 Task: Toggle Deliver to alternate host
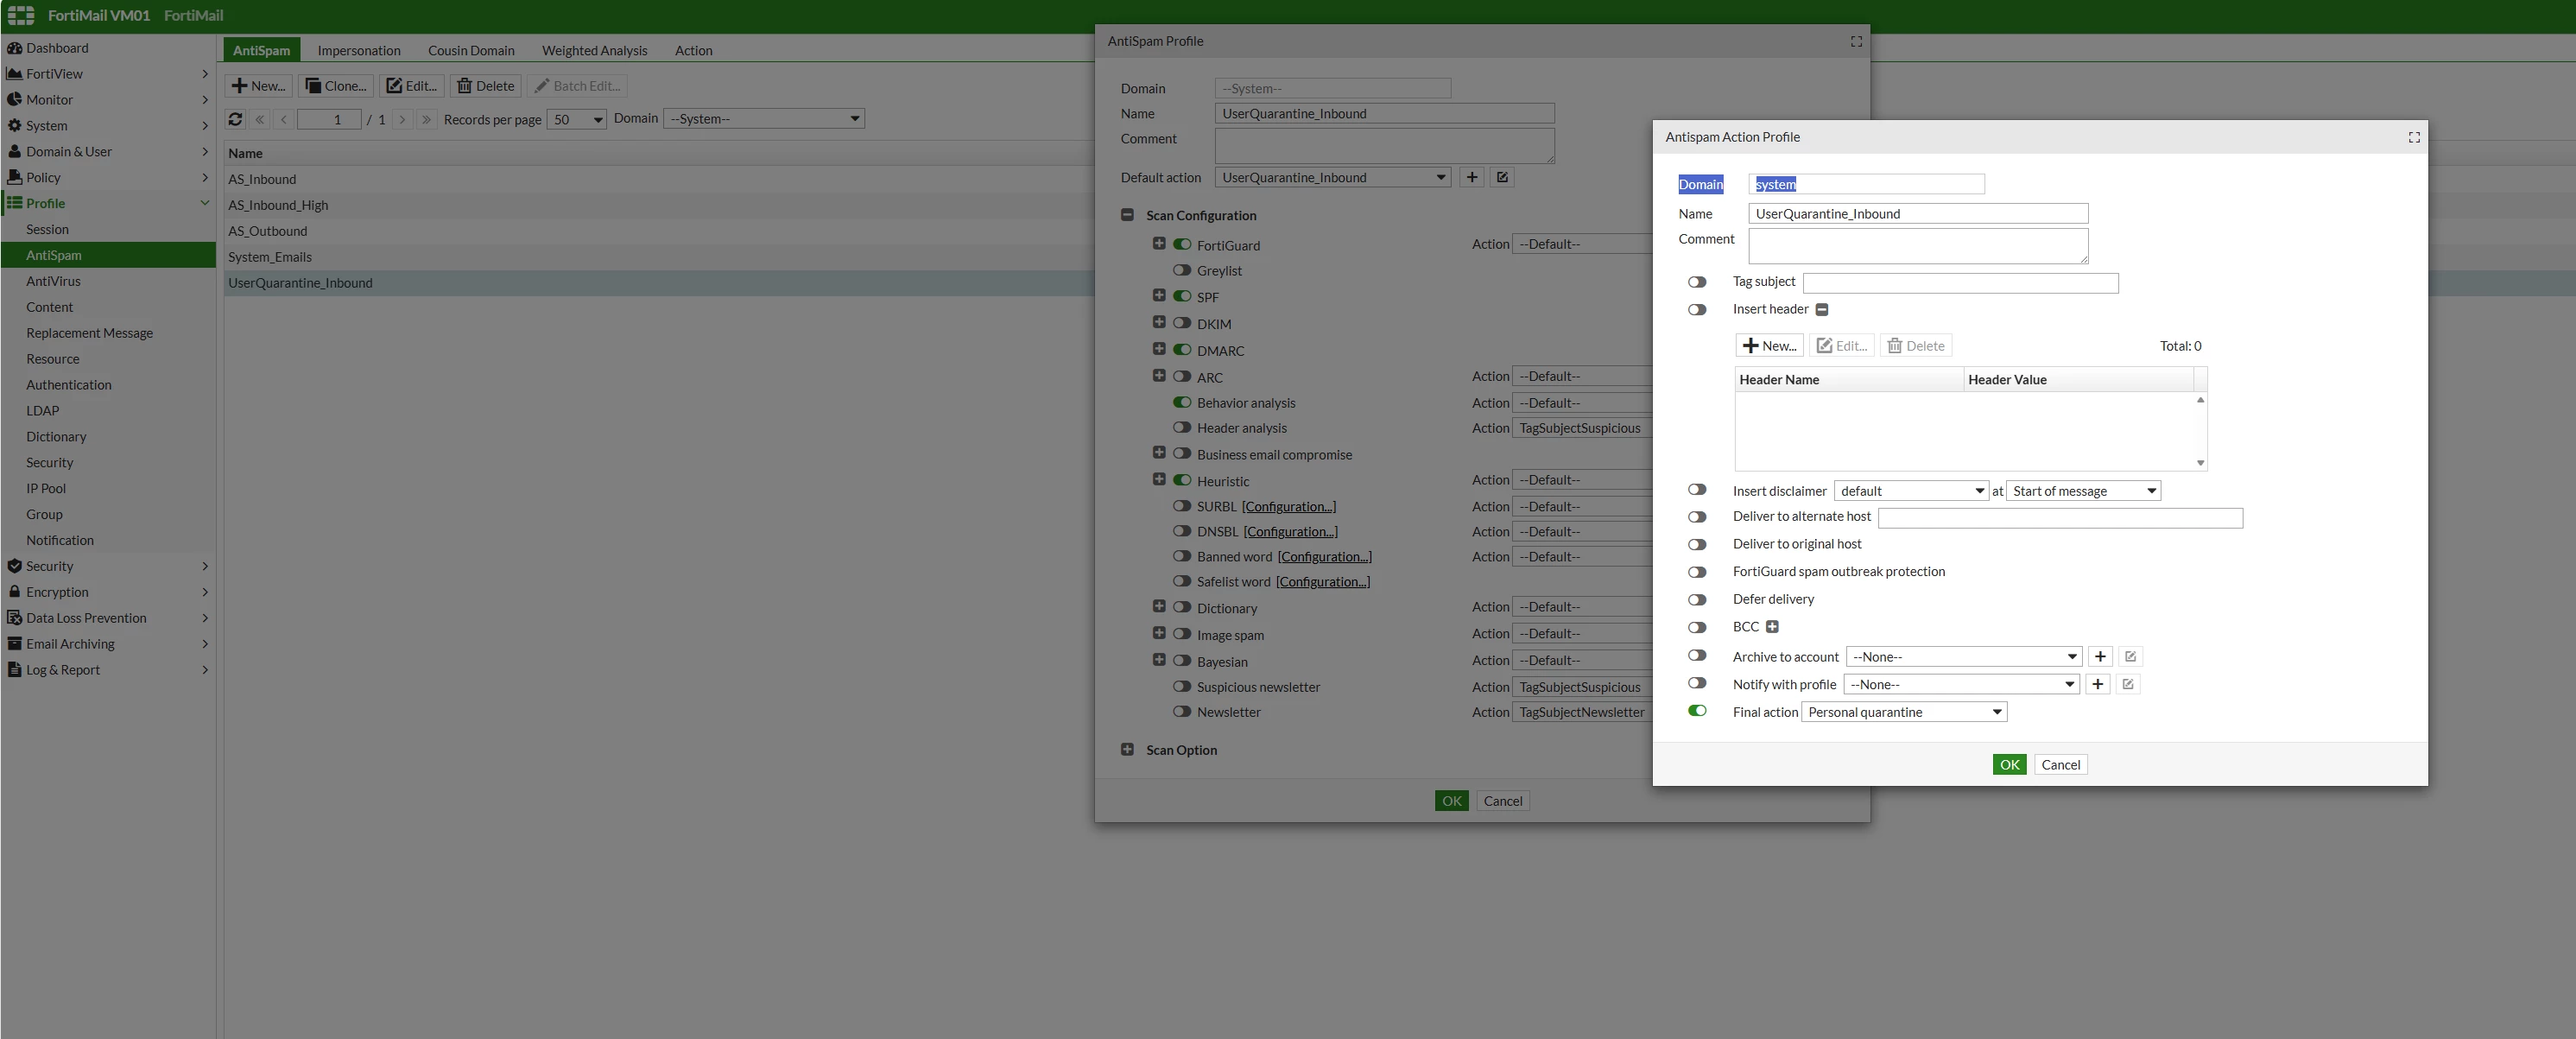(x=1697, y=517)
